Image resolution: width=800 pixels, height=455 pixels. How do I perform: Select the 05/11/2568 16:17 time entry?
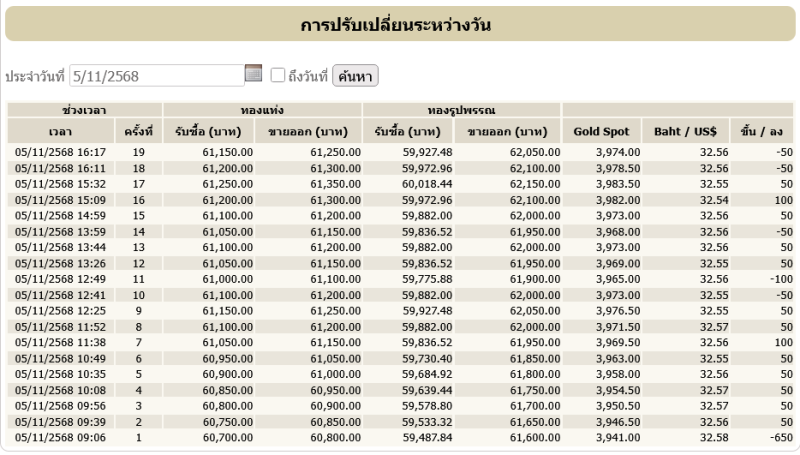[59, 151]
